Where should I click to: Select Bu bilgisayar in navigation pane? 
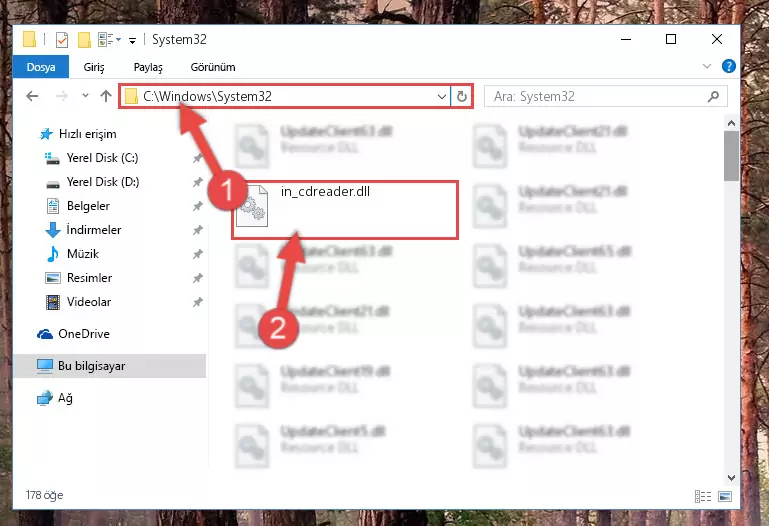pyautogui.click(x=109, y=366)
